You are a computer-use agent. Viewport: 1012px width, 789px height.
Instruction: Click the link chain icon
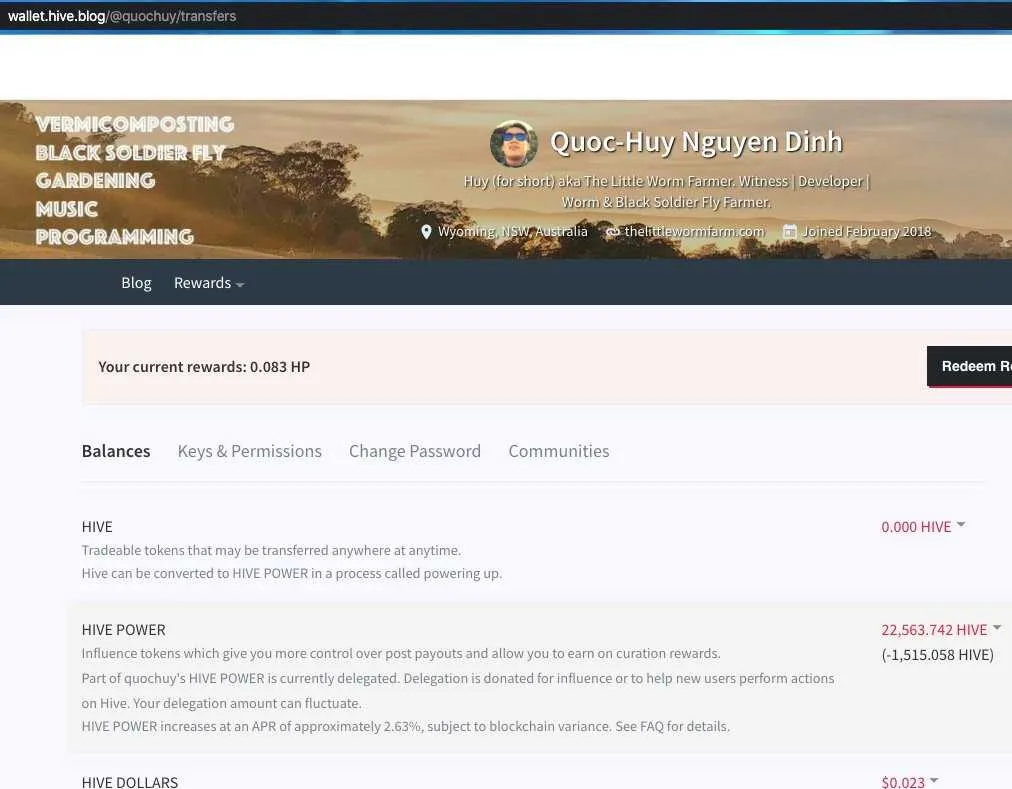pyautogui.click(x=612, y=232)
